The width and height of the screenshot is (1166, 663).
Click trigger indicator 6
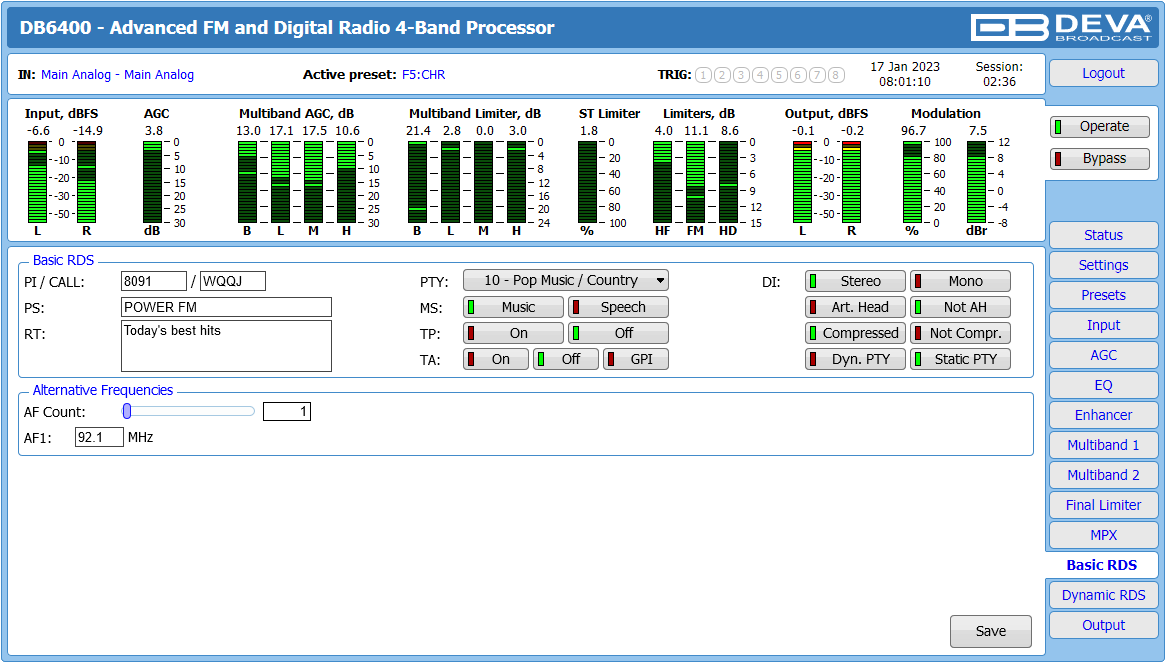coord(798,75)
